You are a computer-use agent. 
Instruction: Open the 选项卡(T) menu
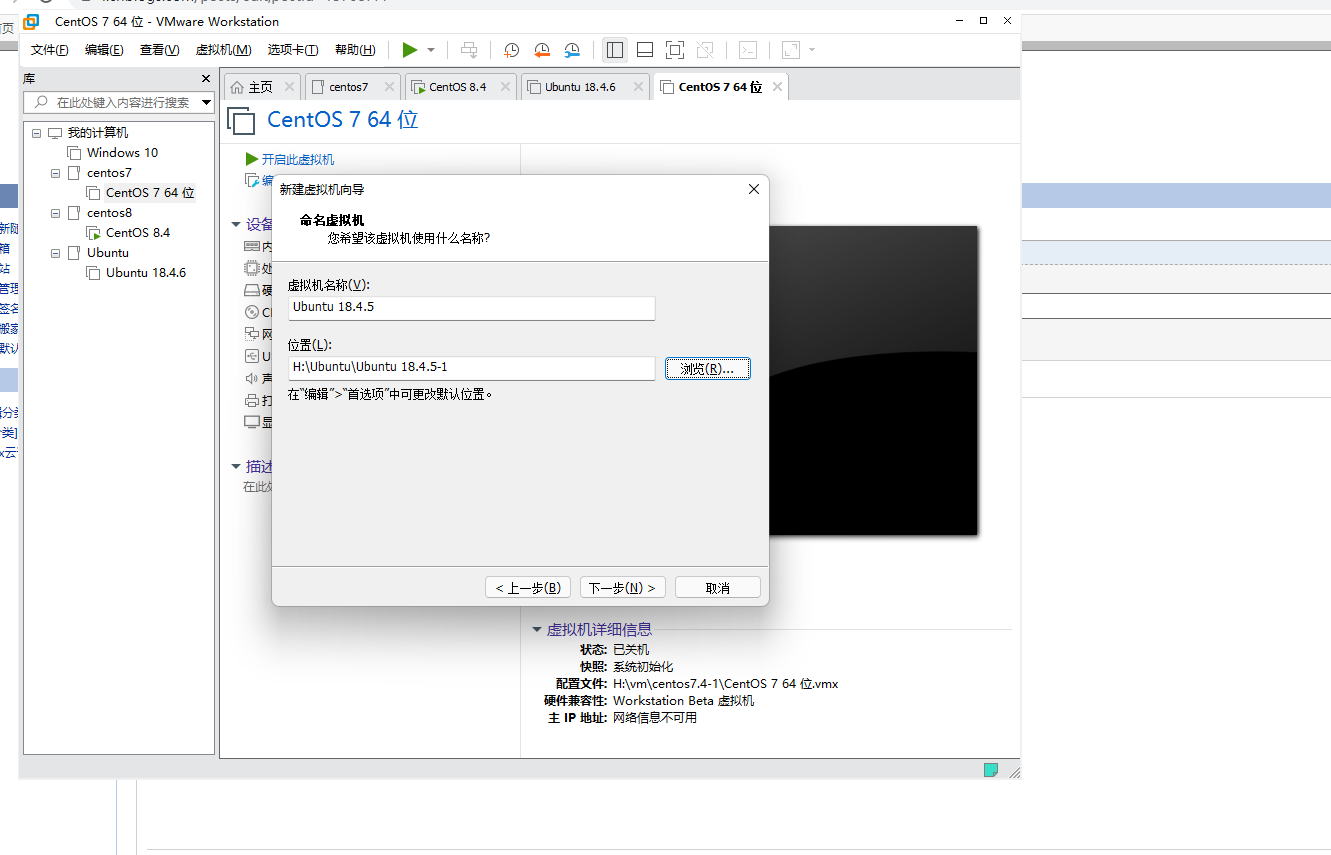[292, 50]
